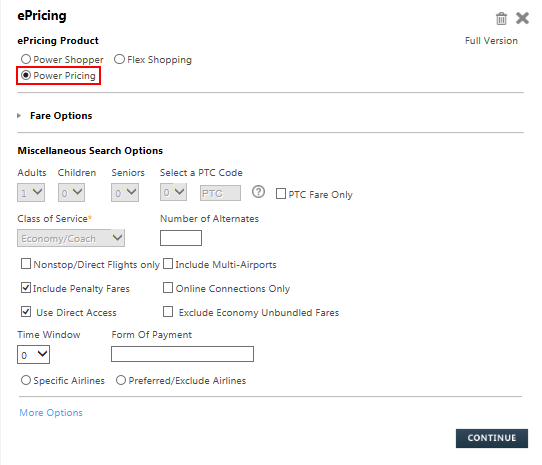Click the CONTINUE button
Viewport: 542px width, 465px height.
[x=492, y=438]
